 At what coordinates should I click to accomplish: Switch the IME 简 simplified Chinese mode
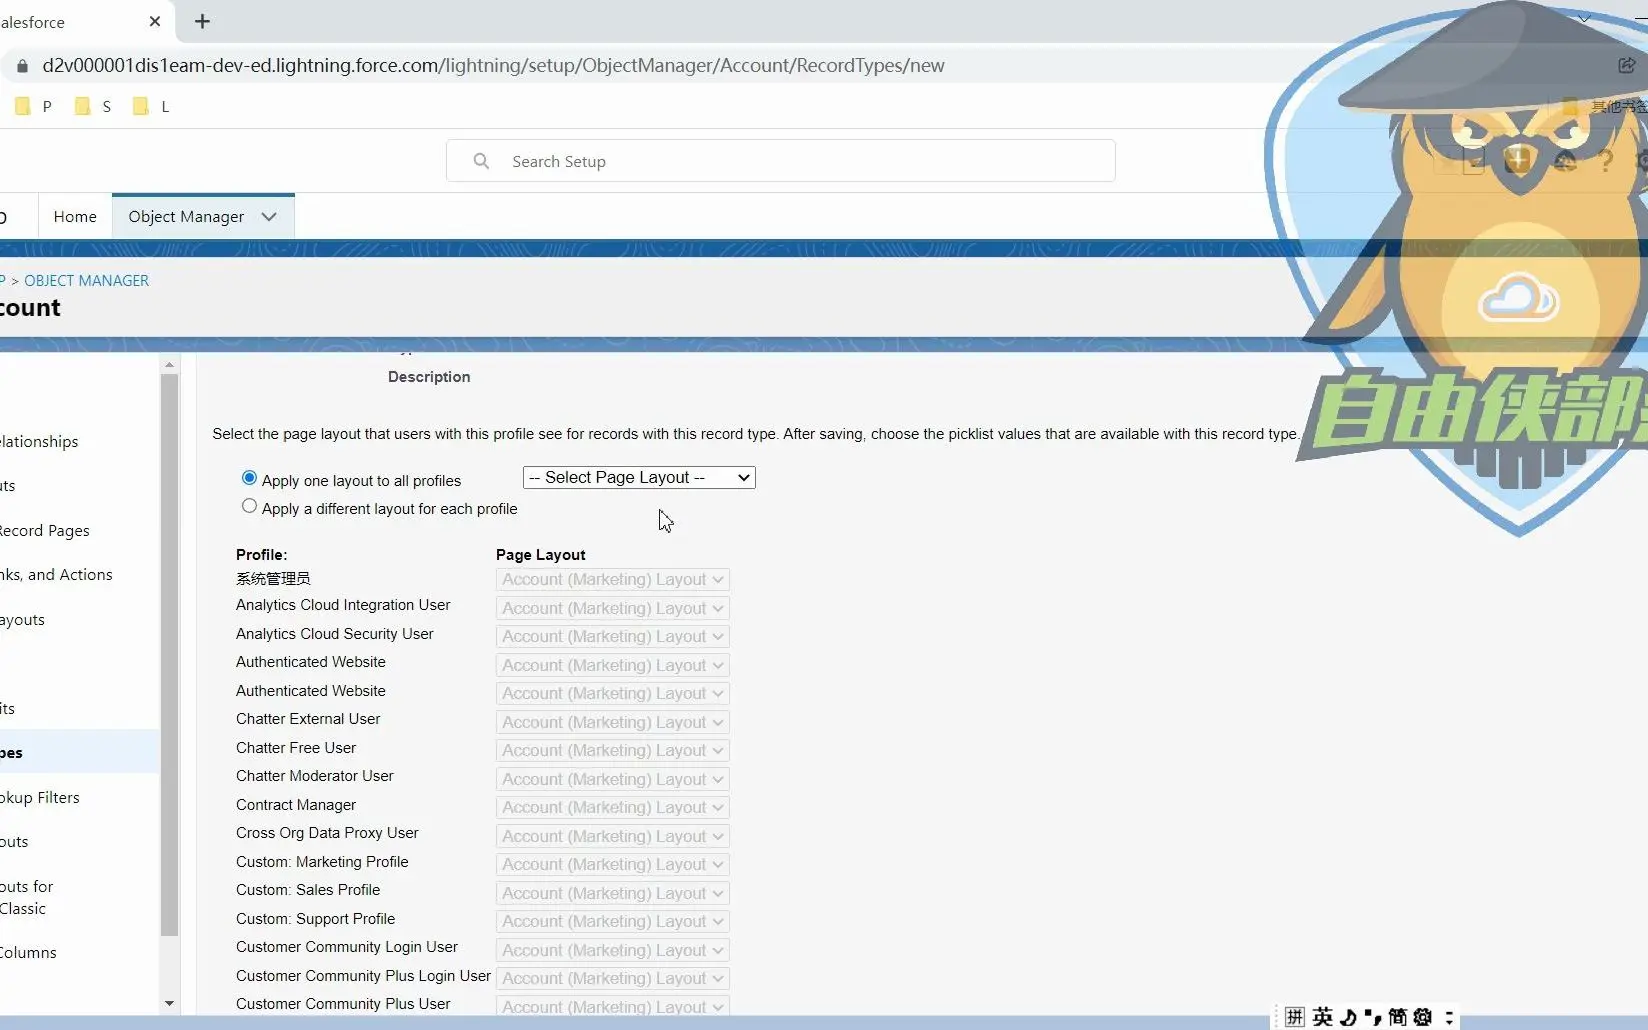click(x=1397, y=1017)
